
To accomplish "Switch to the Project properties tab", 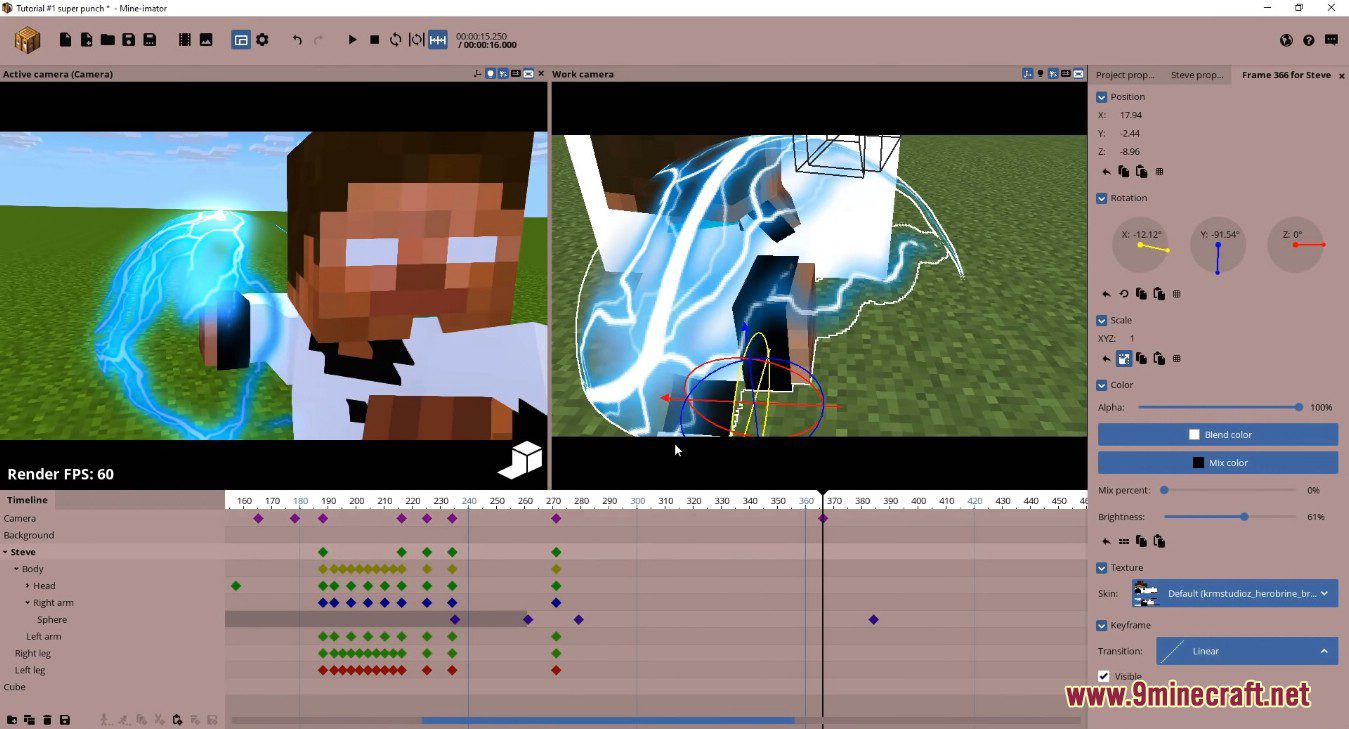I will [x=1125, y=75].
